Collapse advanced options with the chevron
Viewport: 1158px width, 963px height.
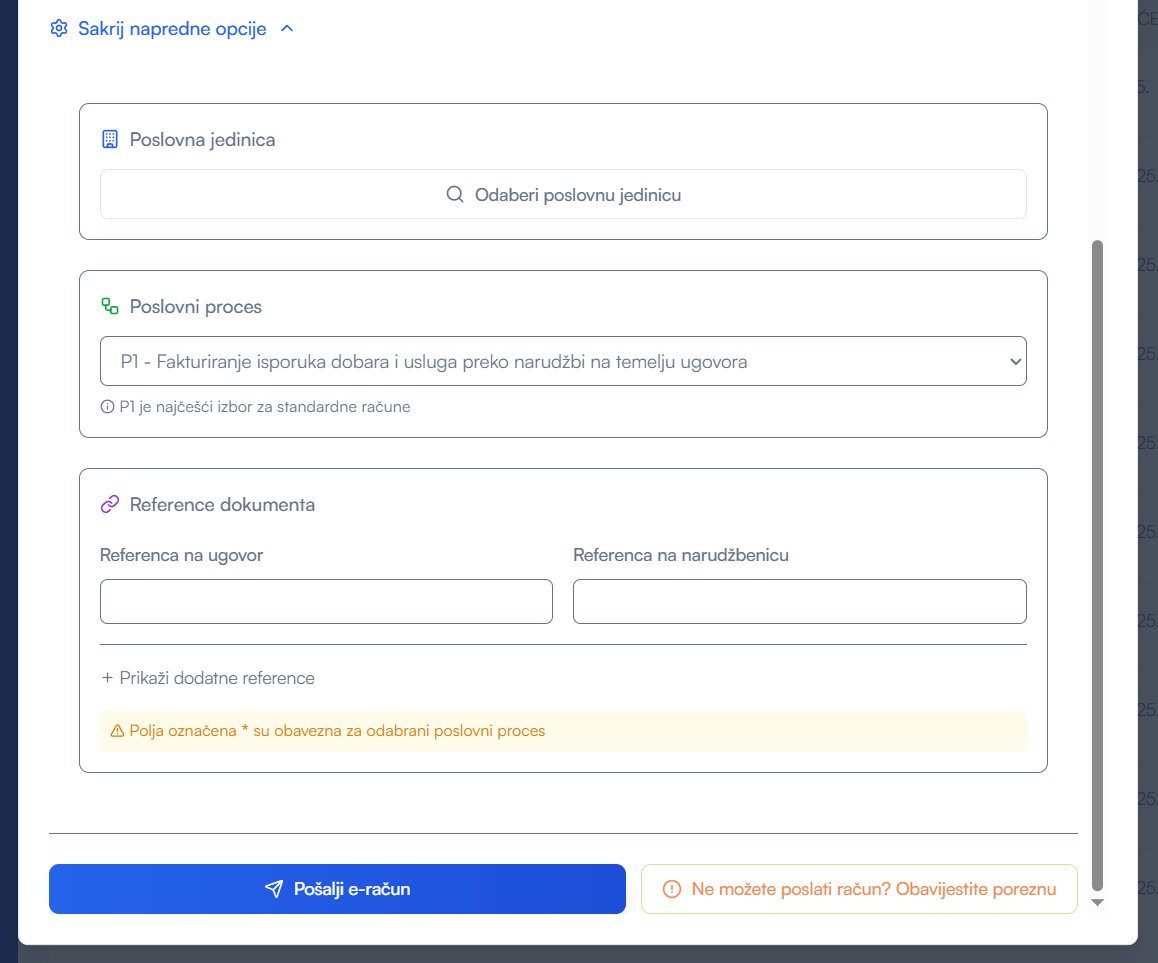pyautogui.click(x=287, y=29)
